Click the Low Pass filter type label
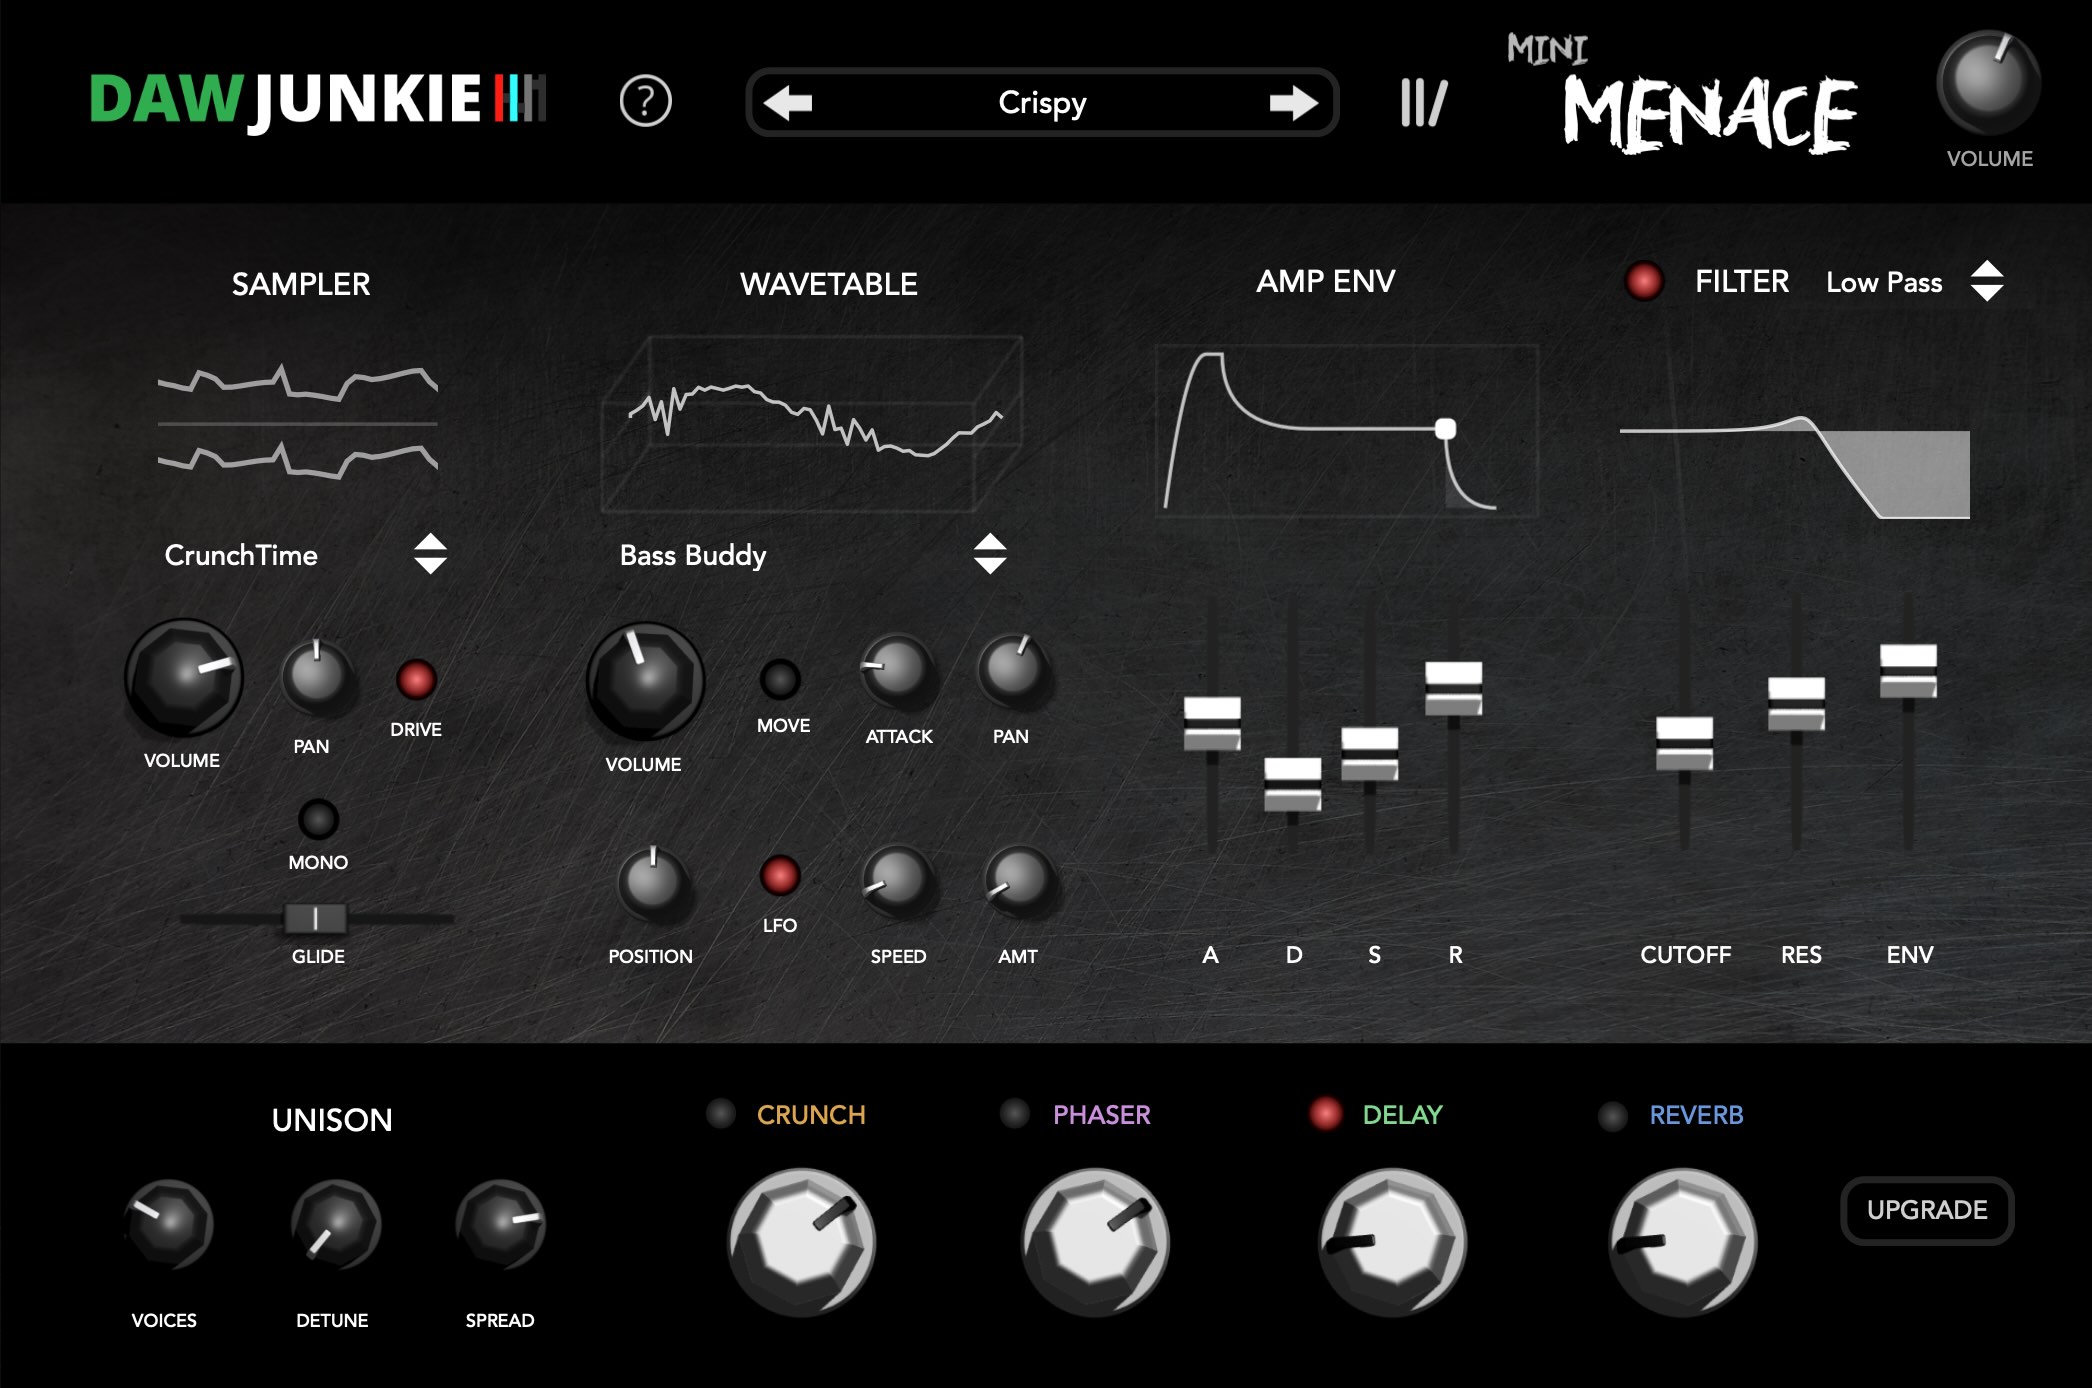 tap(1884, 283)
